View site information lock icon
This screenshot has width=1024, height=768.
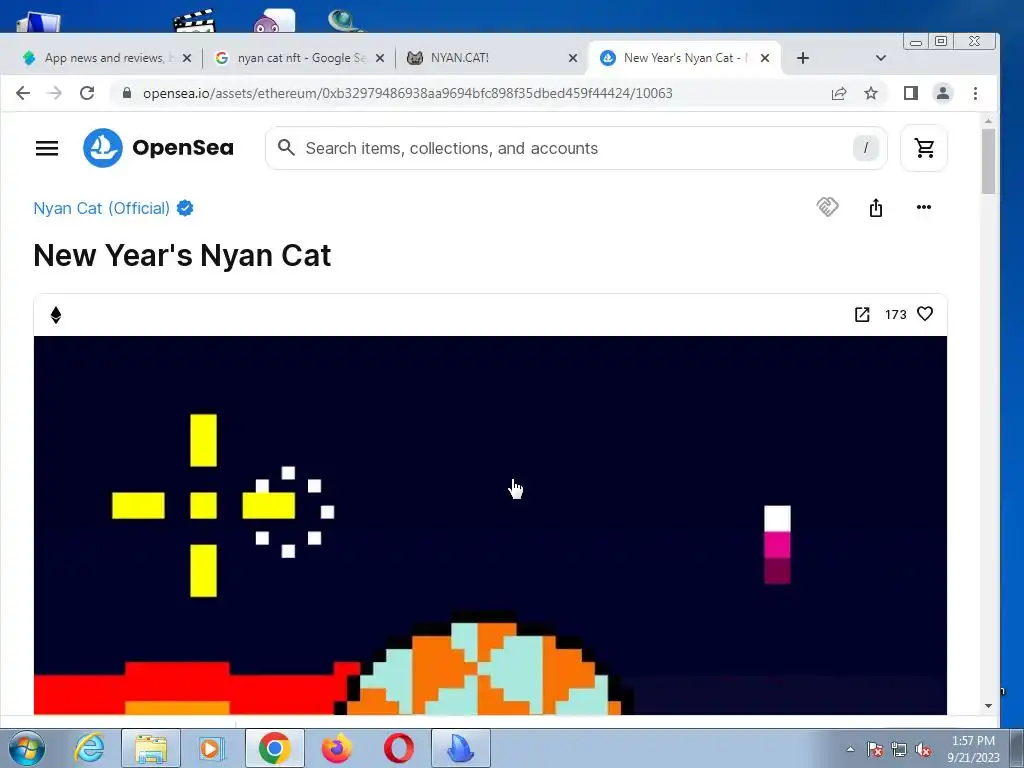pyautogui.click(x=127, y=93)
